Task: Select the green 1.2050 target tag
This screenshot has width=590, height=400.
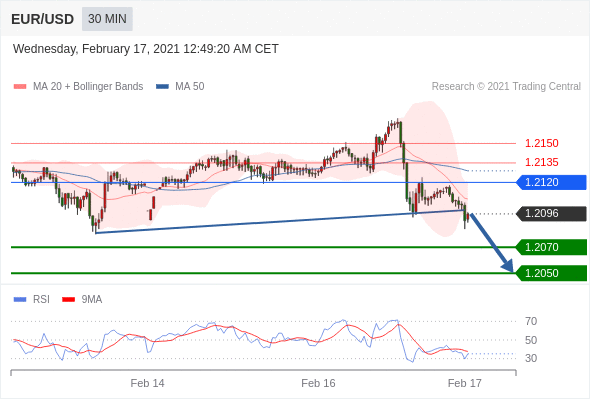Action: [x=552, y=273]
